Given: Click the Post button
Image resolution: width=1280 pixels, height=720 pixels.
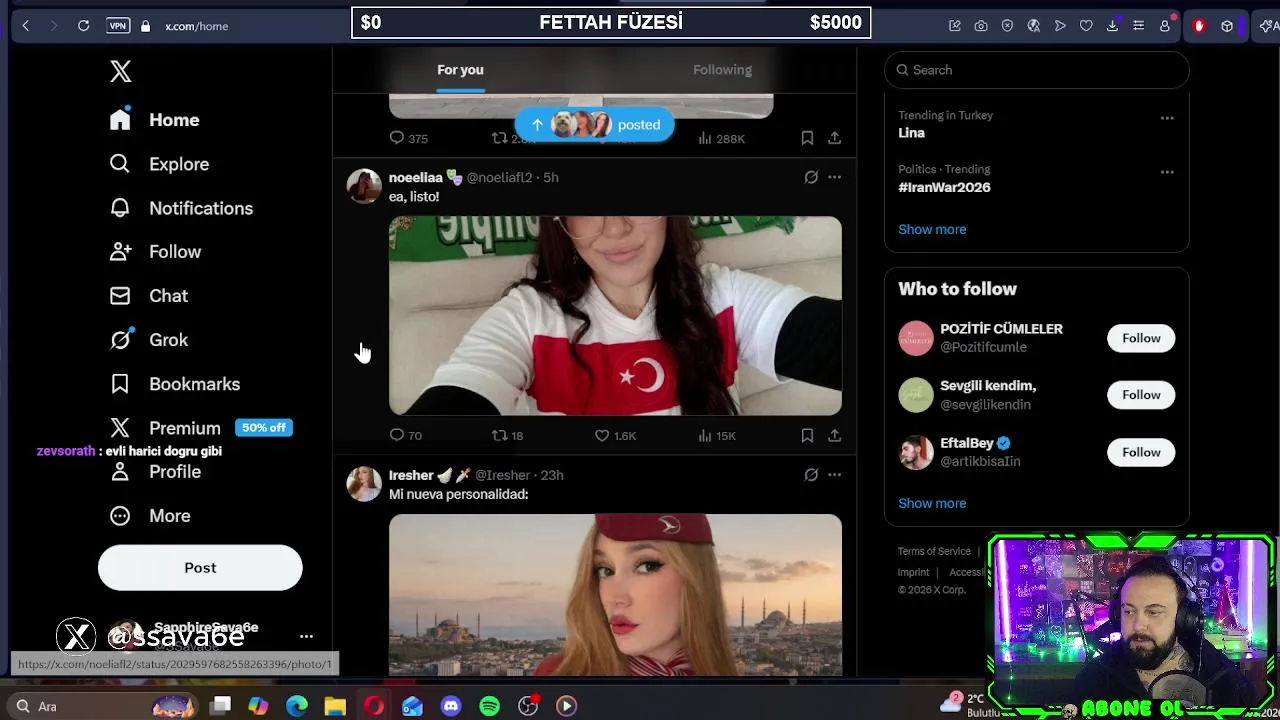Looking at the screenshot, I should click(200, 568).
